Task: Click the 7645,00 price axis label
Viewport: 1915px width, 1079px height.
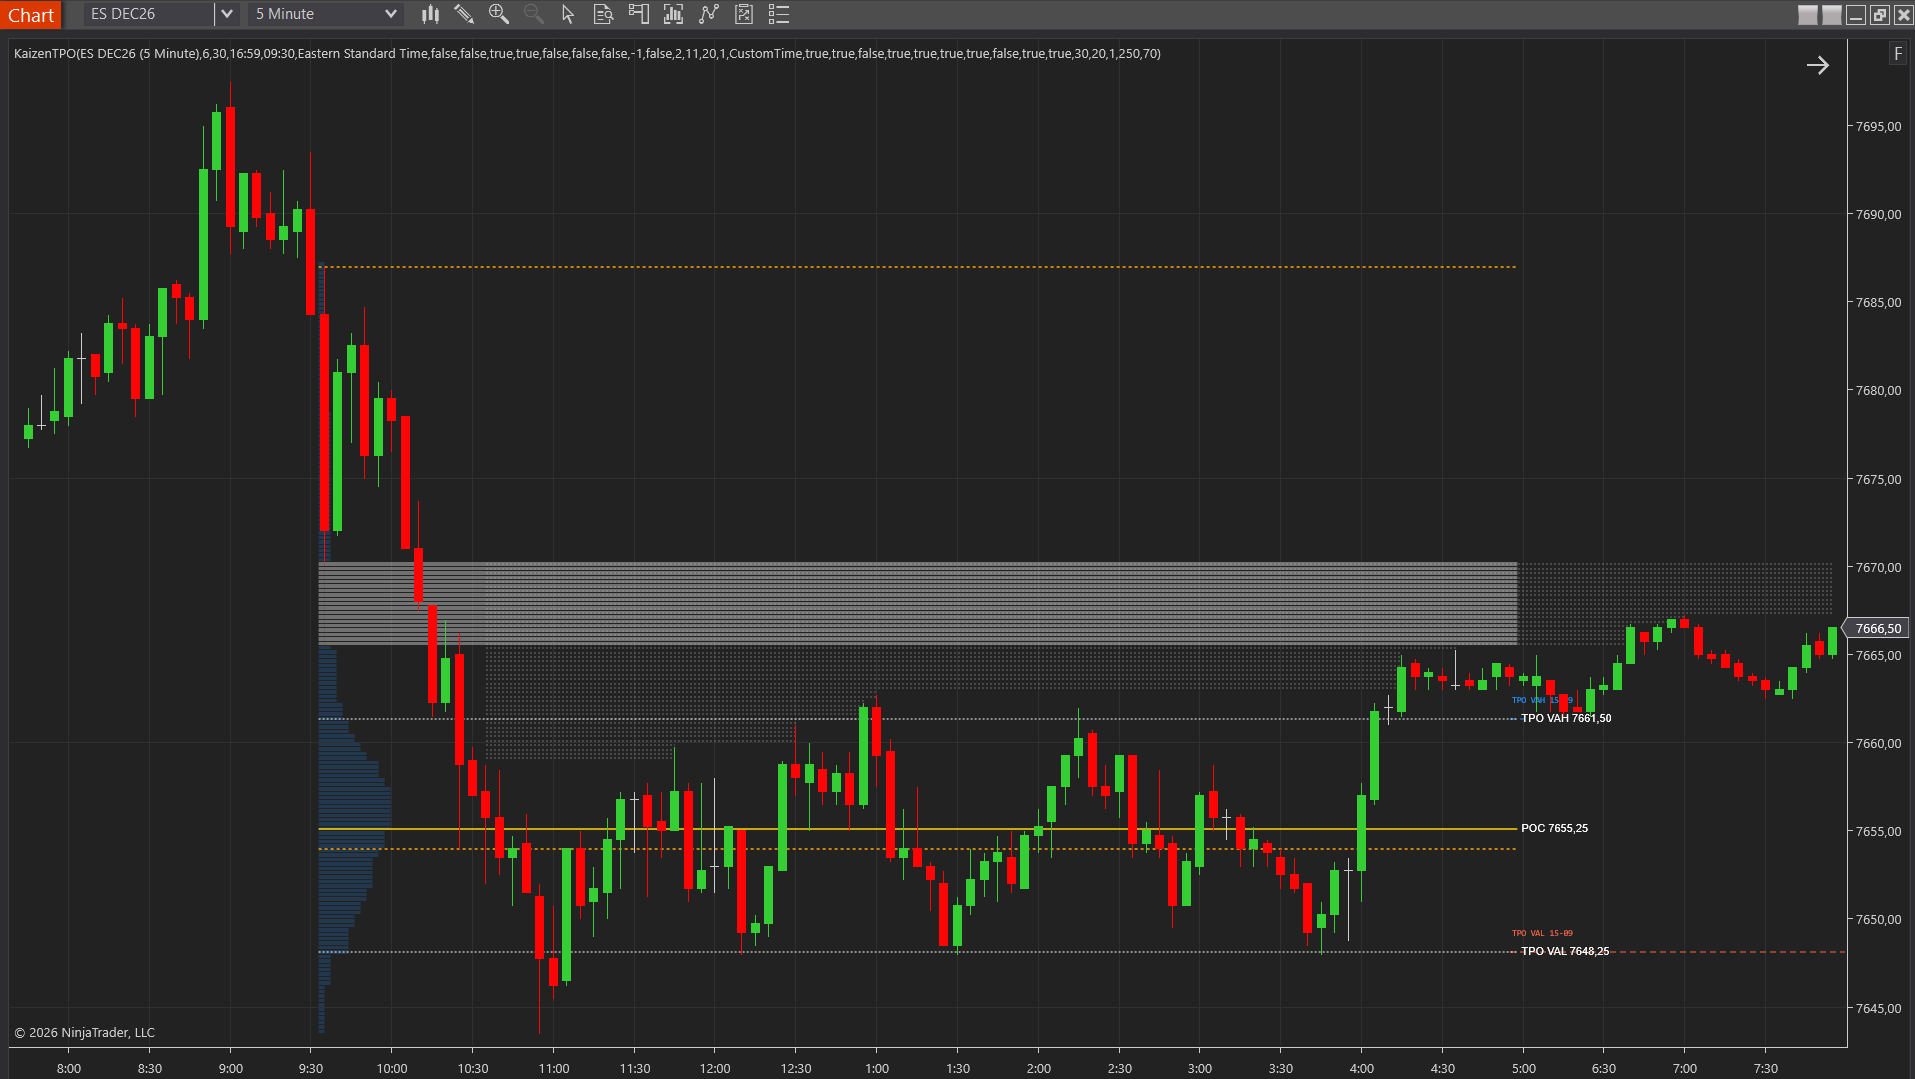Action: (1878, 1008)
